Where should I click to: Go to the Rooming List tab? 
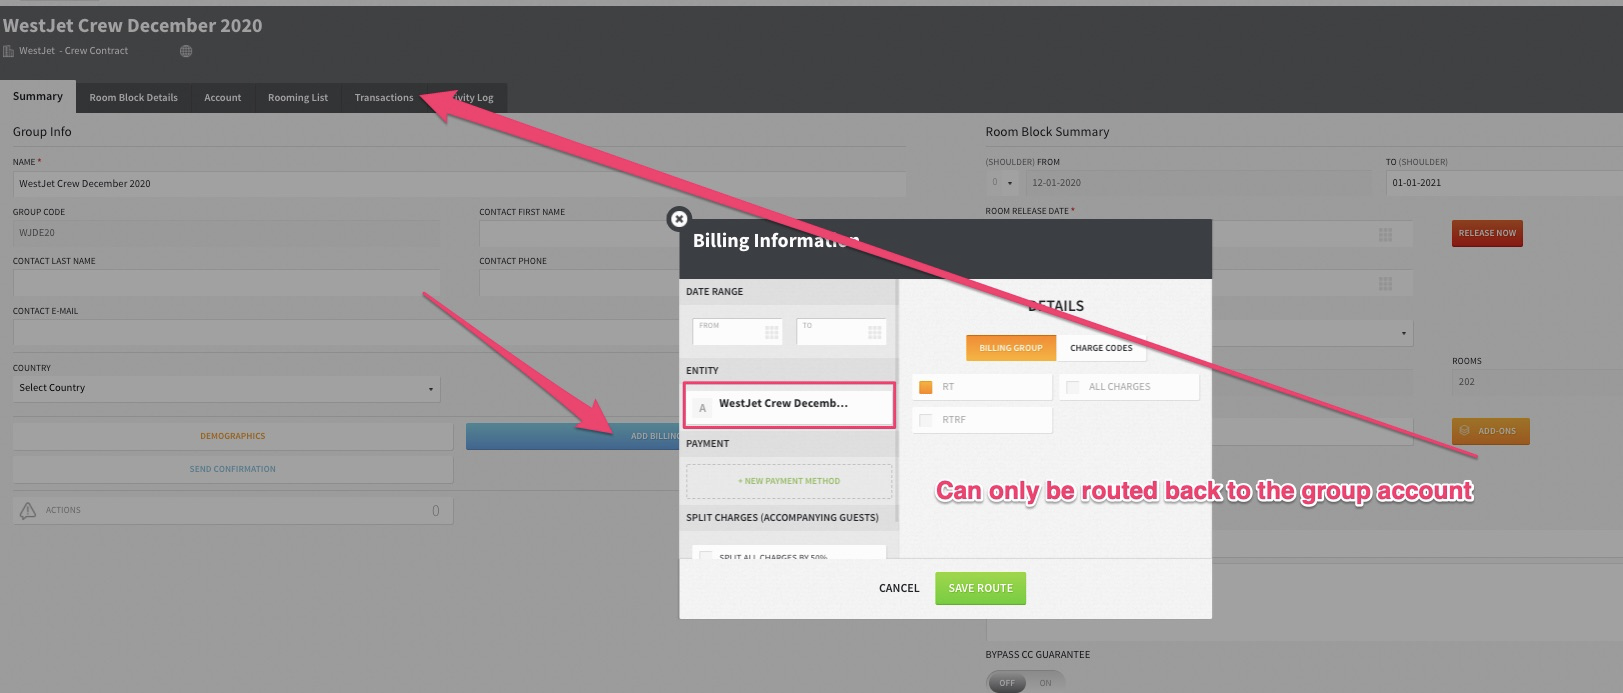[298, 97]
